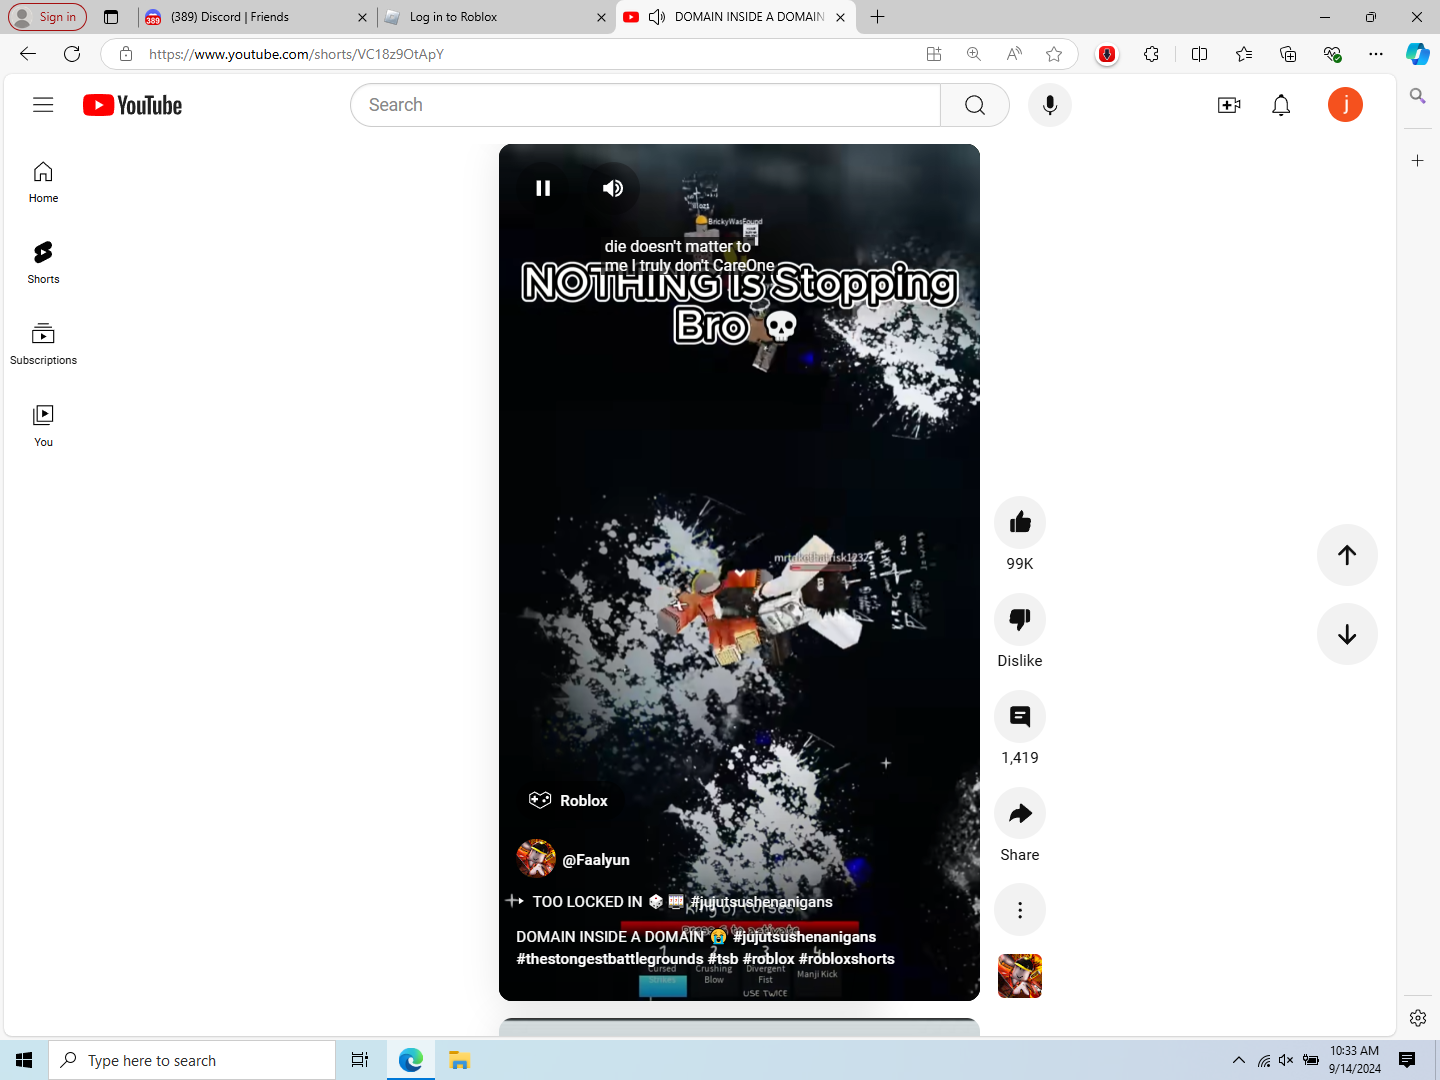The height and width of the screenshot is (1080, 1440).
Task: Pause the playing Short video
Action: [x=543, y=188]
